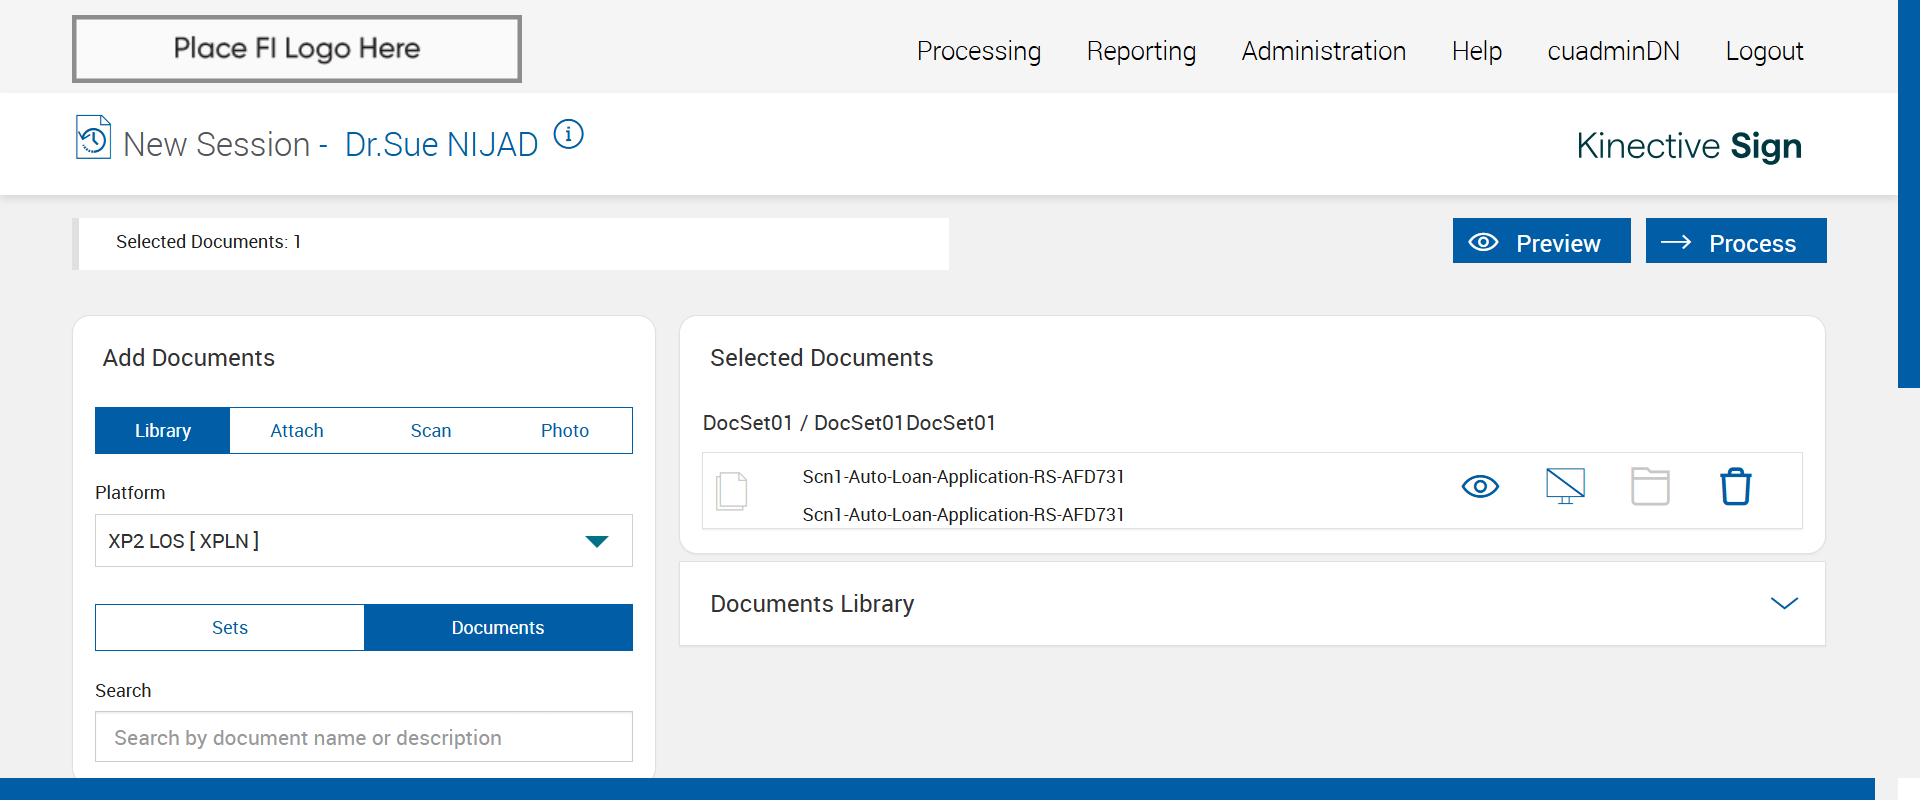Open the Reporting menu
The image size is (1920, 800).
click(x=1141, y=51)
